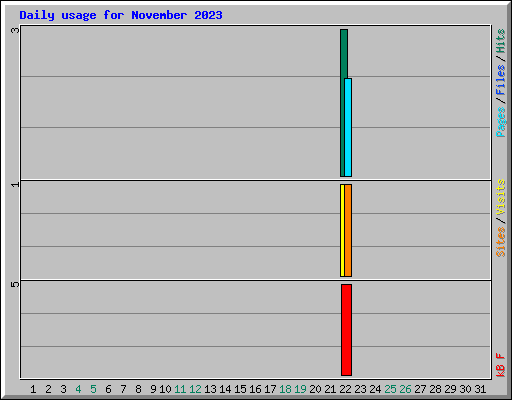Image resolution: width=512 pixels, height=400 pixels.
Task: Click day label 9 on x-axis
Action: coord(153,389)
